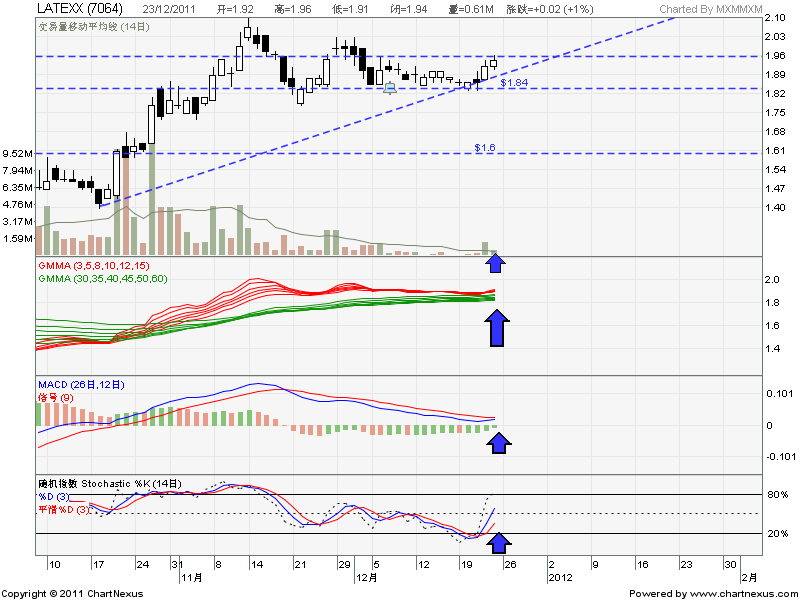800x600 pixels.
Task: Click the blue arrow in the GMMA panel
Action: click(x=497, y=328)
